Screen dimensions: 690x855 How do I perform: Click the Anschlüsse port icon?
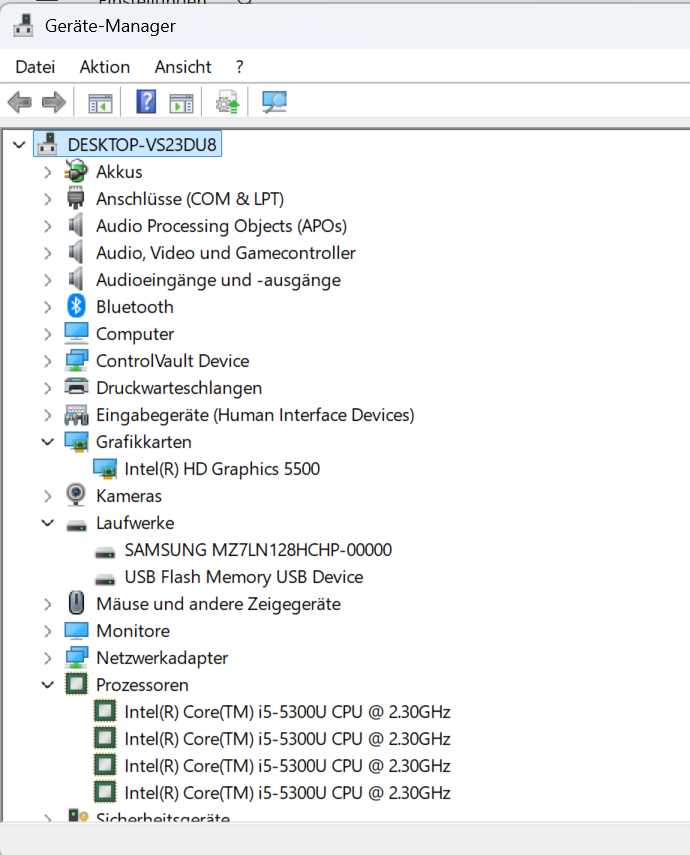76,198
